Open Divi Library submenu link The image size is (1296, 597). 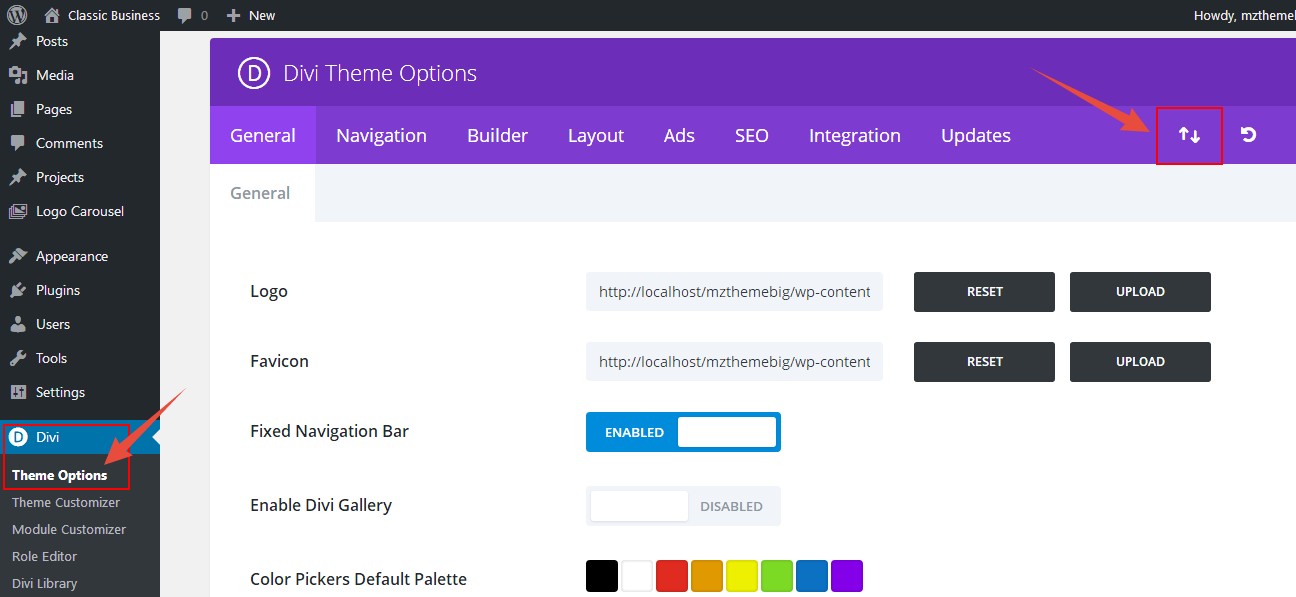pos(44,583)
